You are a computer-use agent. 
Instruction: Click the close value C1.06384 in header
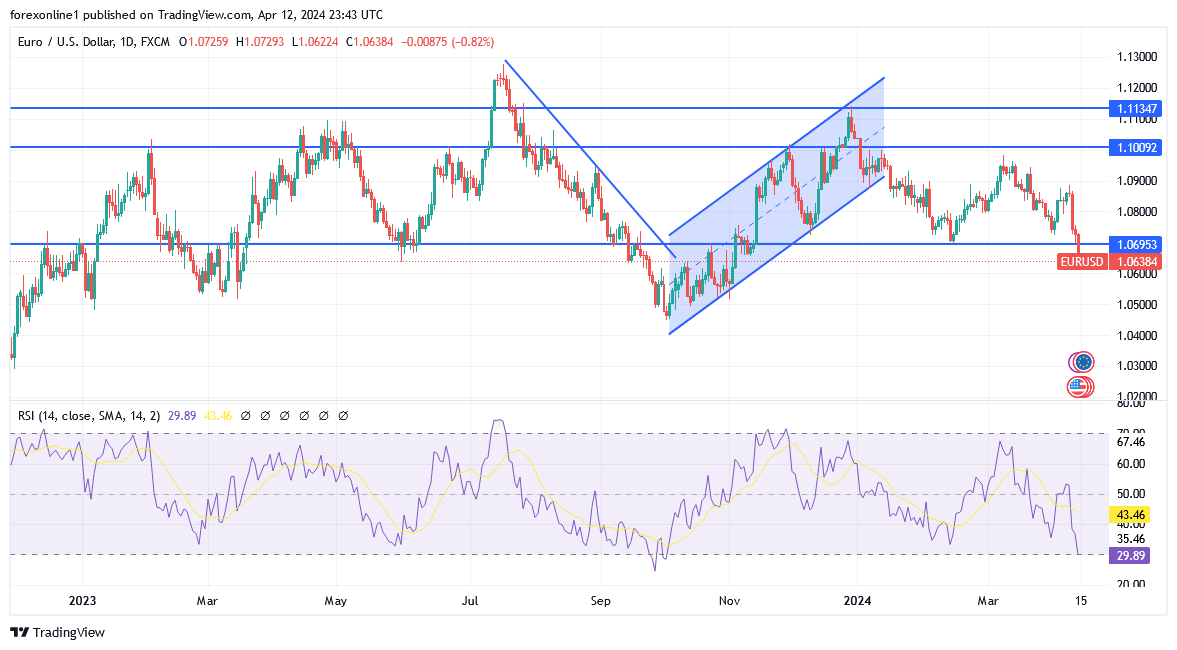[x=369, y=42]
